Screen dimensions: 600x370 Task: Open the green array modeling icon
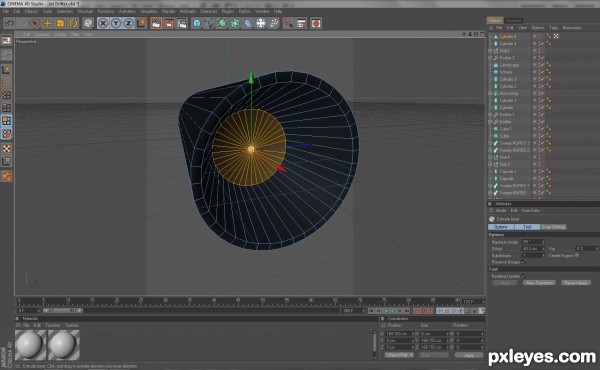(235, 23)
